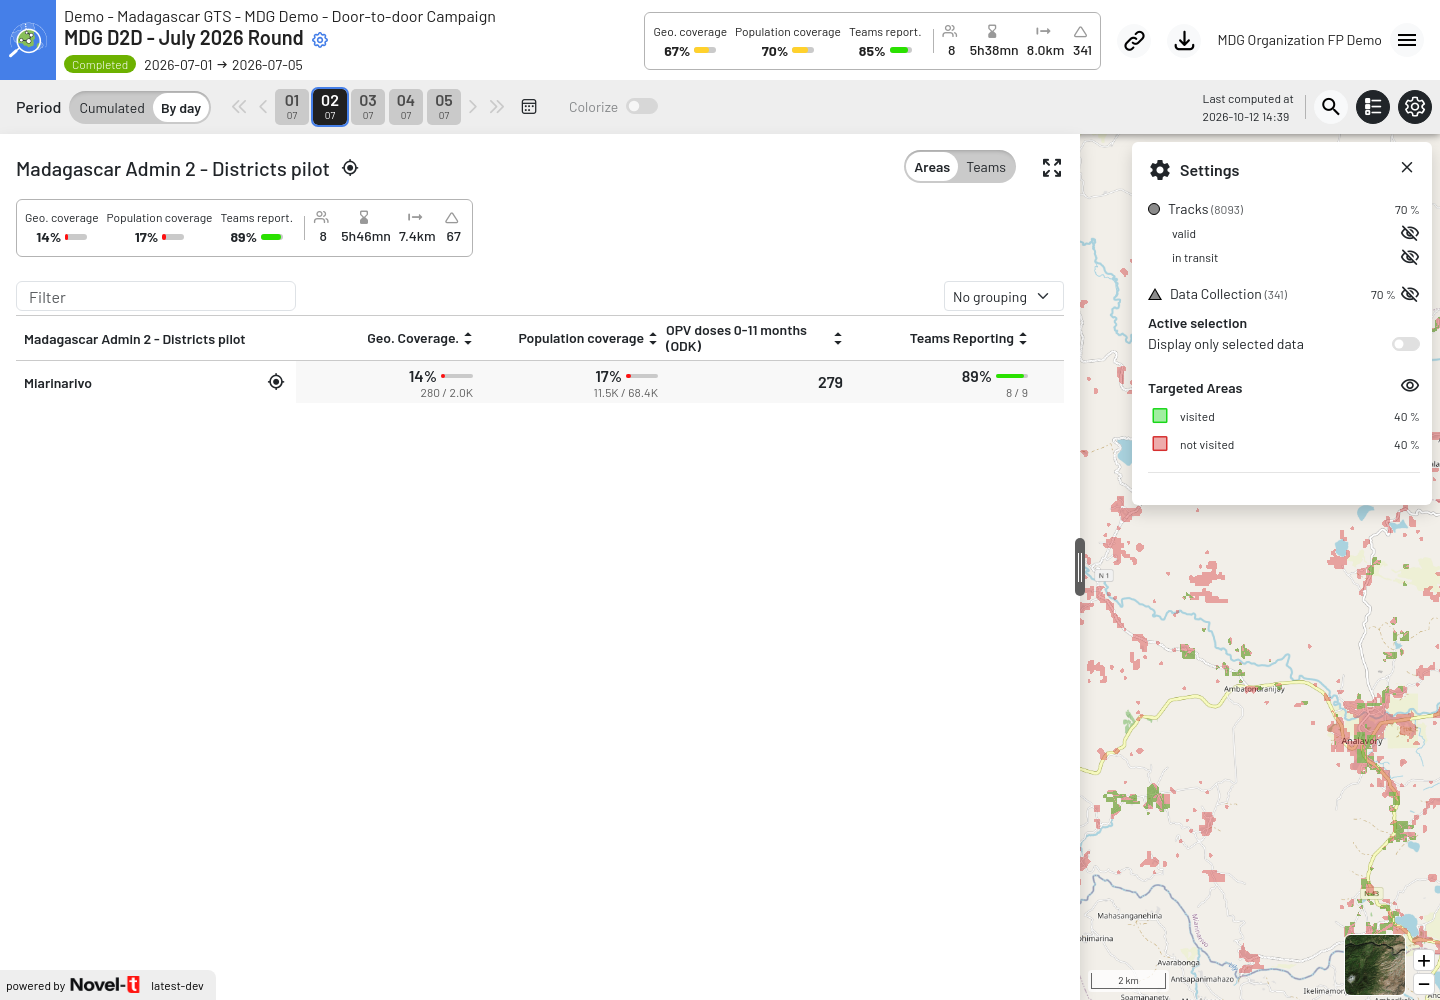
Task: Click the campaign settings gear beside title
Action: click(x=320, y=40)
